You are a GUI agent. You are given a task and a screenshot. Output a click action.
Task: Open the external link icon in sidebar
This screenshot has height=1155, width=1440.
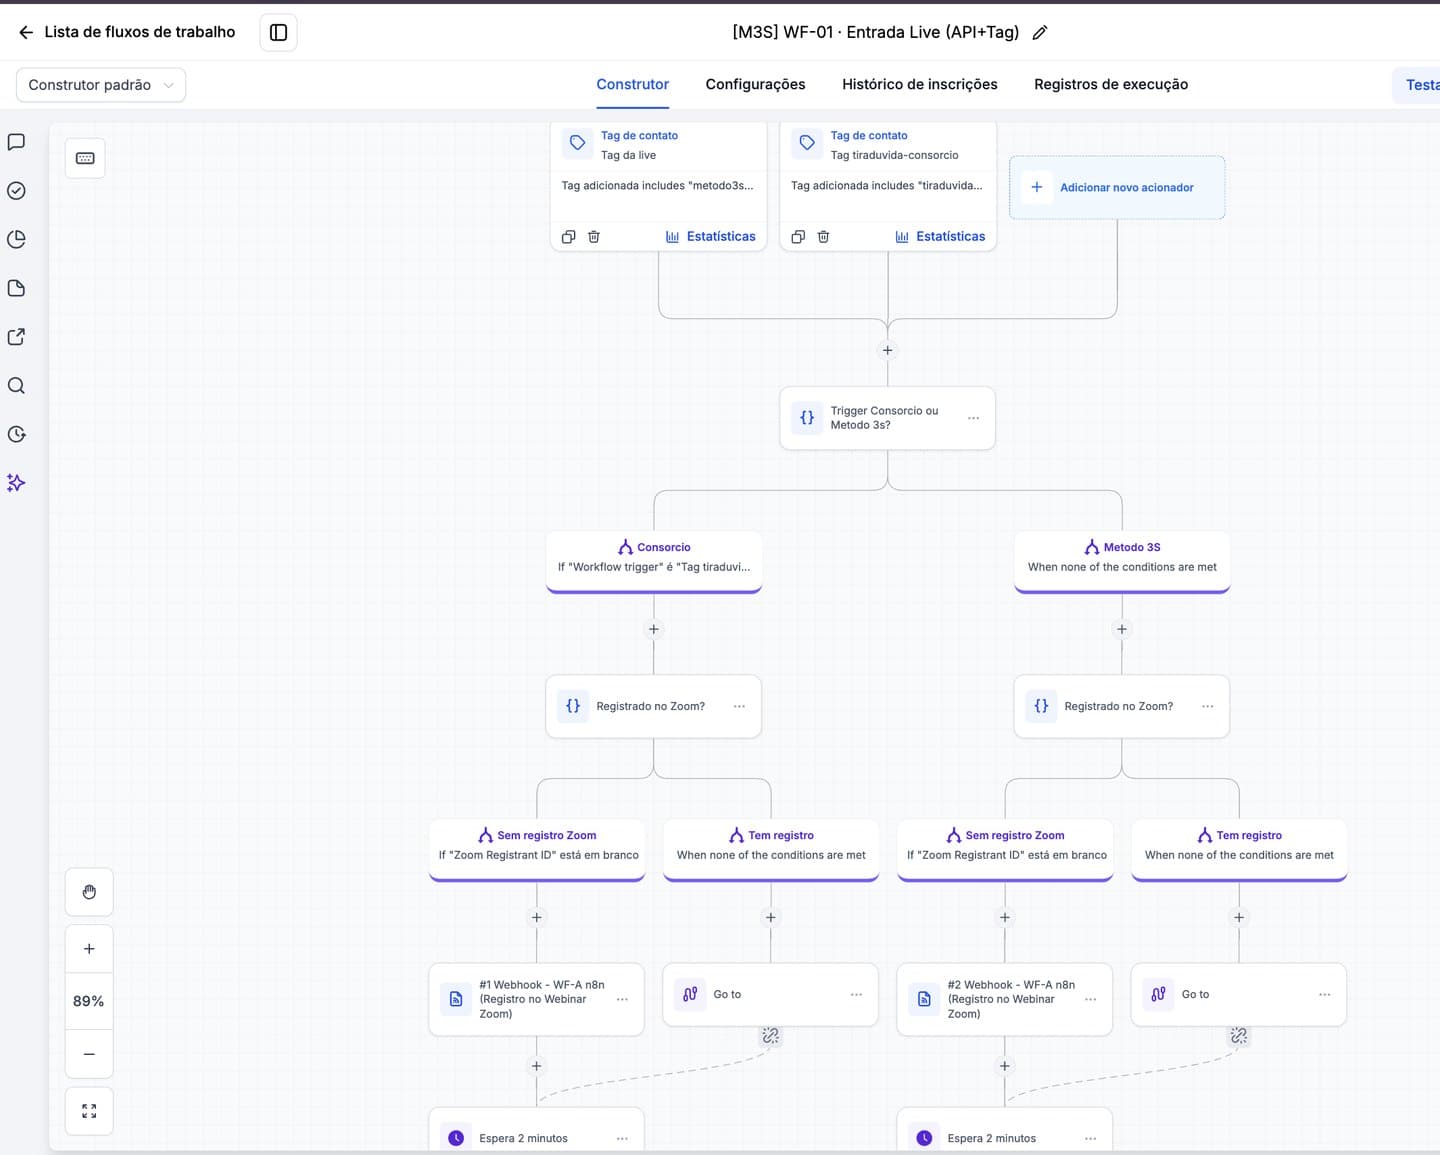16,337
